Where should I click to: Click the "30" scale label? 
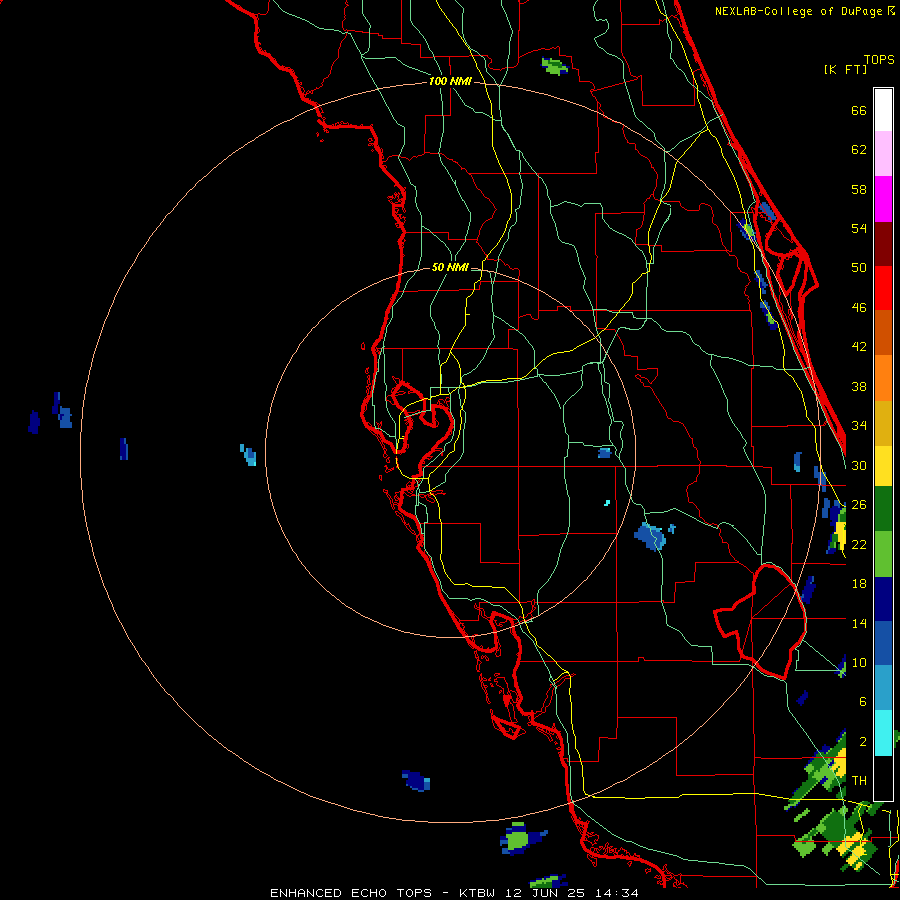tap(859, 465)
